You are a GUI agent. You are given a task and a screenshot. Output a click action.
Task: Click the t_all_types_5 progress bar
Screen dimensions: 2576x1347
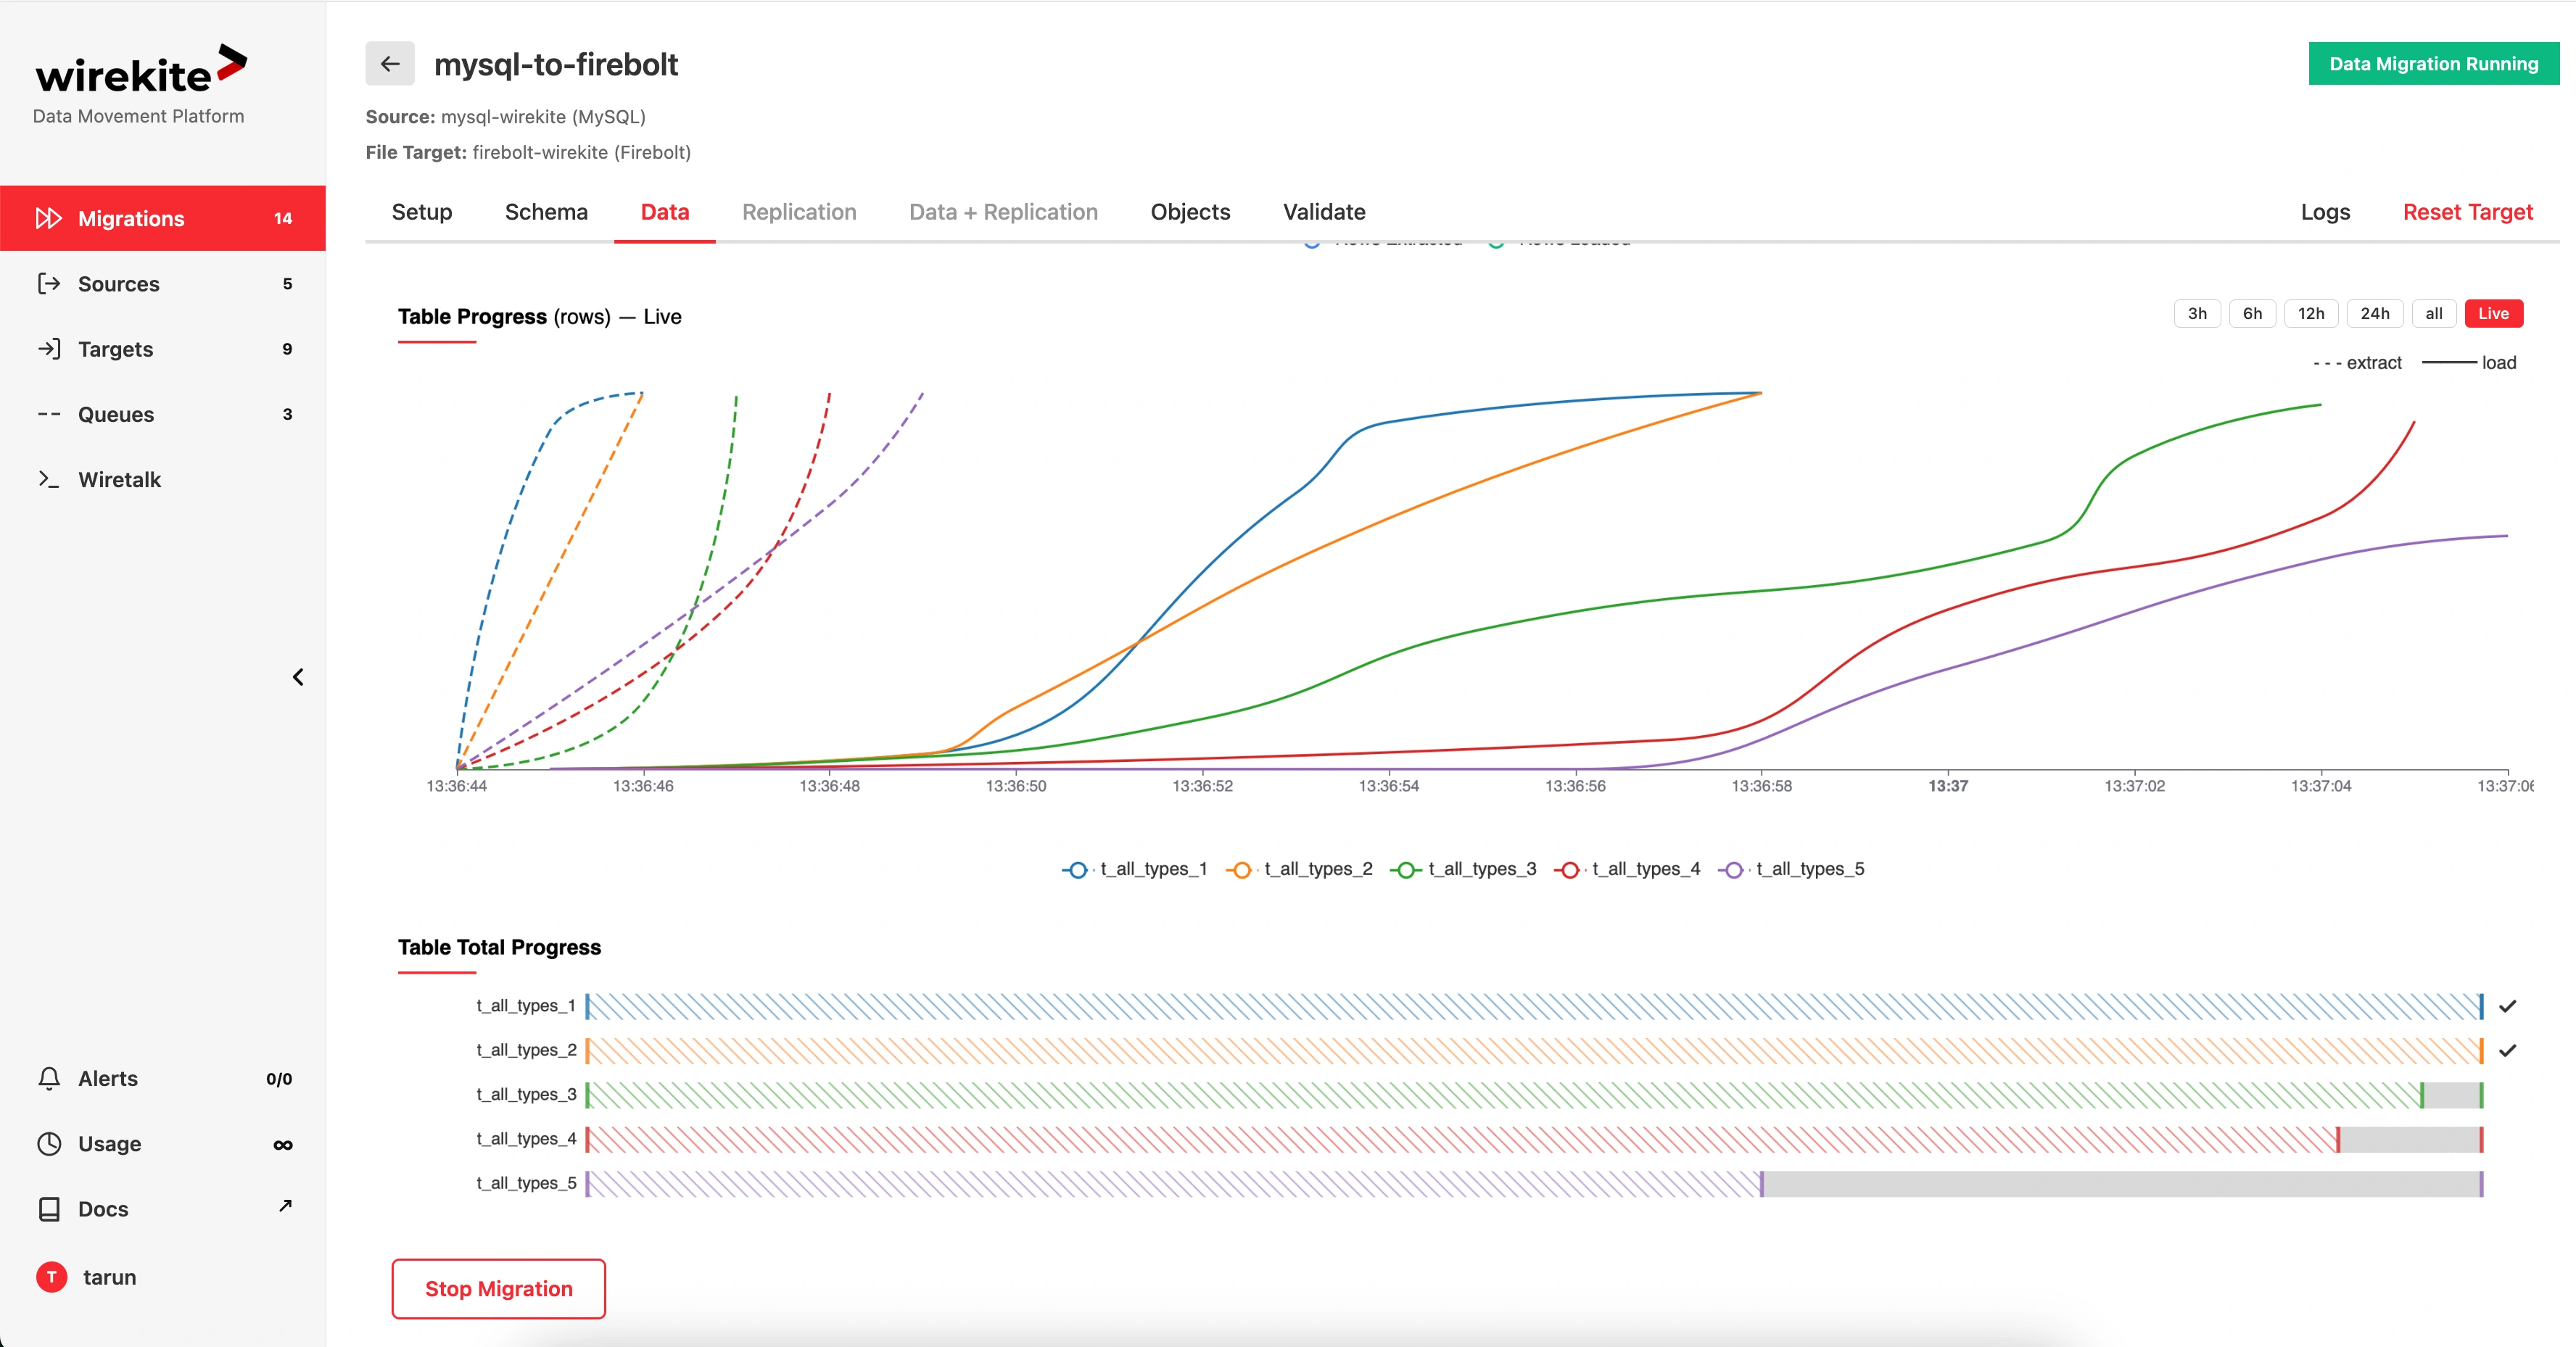1534,1184
